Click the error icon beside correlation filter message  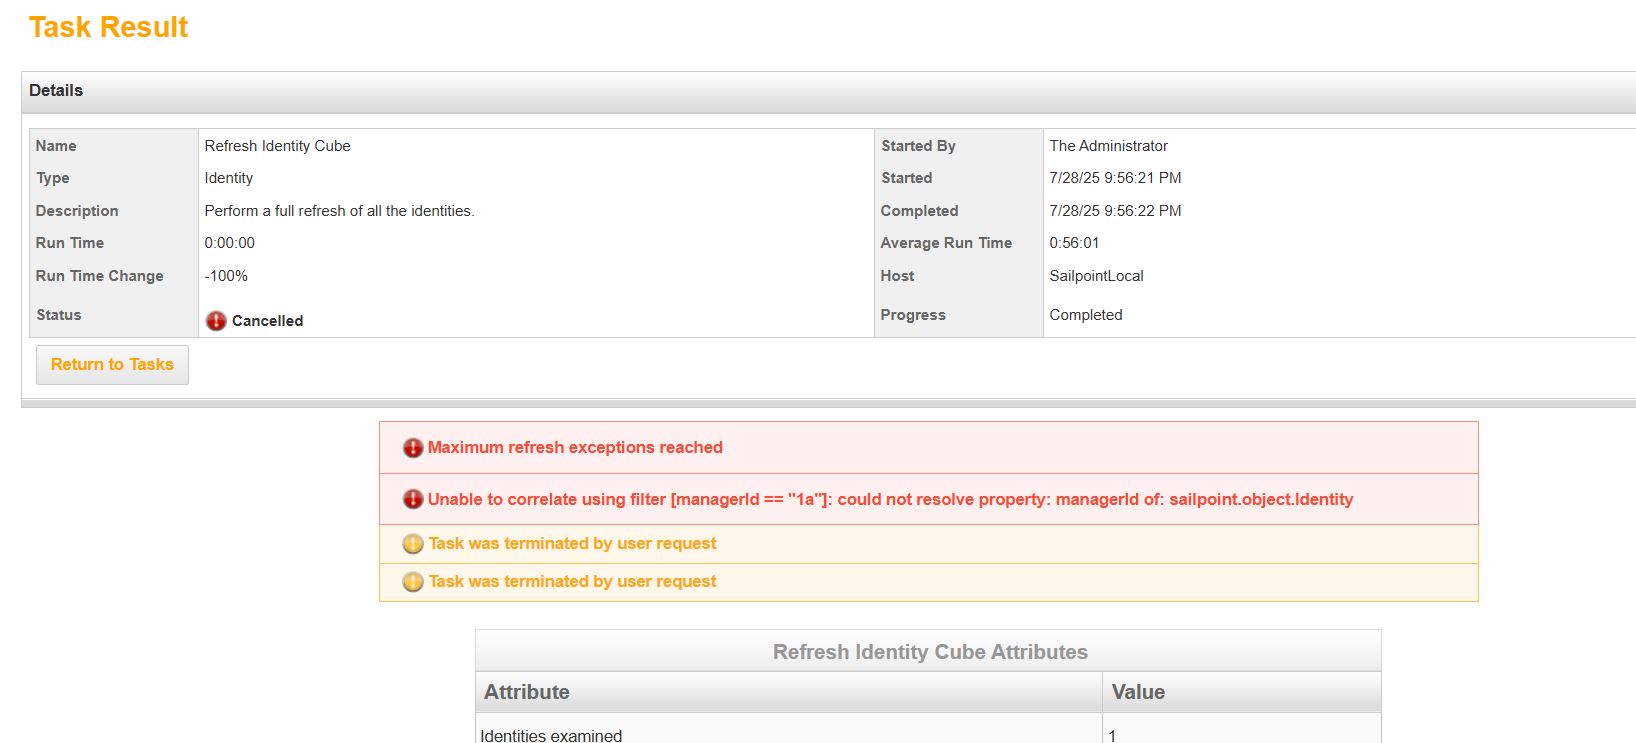(413, 499)
